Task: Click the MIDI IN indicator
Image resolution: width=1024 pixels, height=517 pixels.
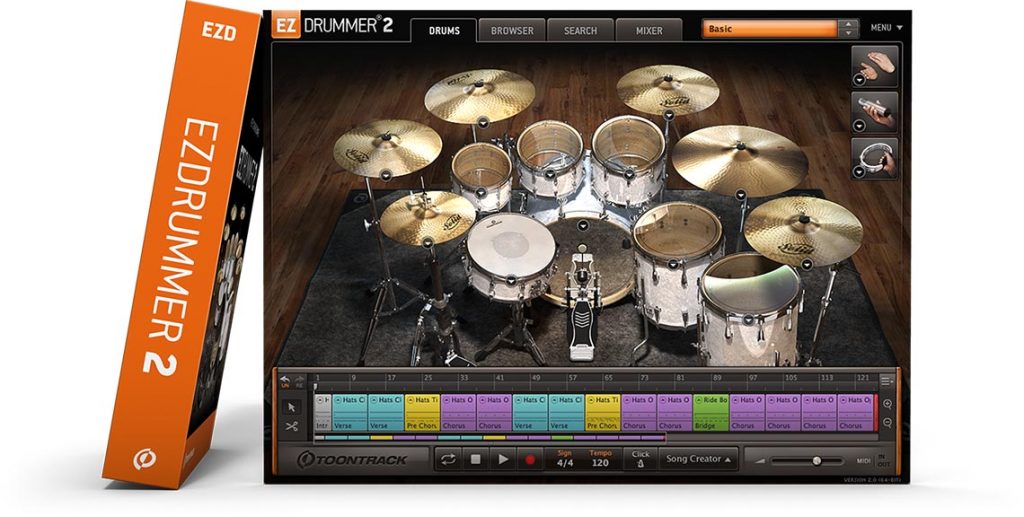Action: click(x=883, y=456)
